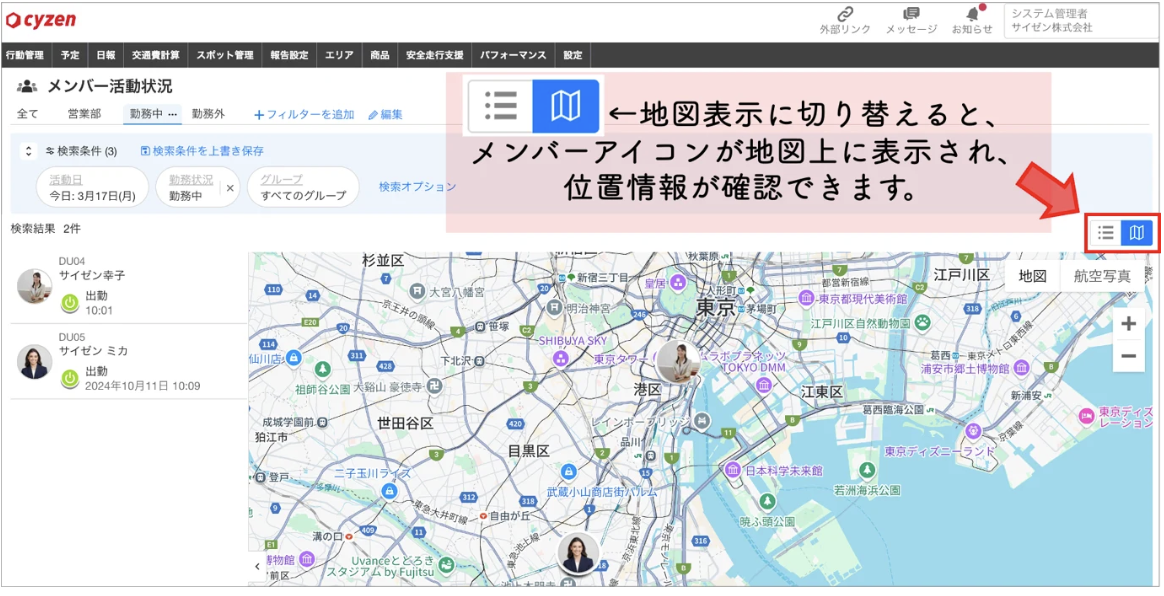Click 浦安市郷土博物館 map pin
1164x596 pixels.
point(1022,368)
